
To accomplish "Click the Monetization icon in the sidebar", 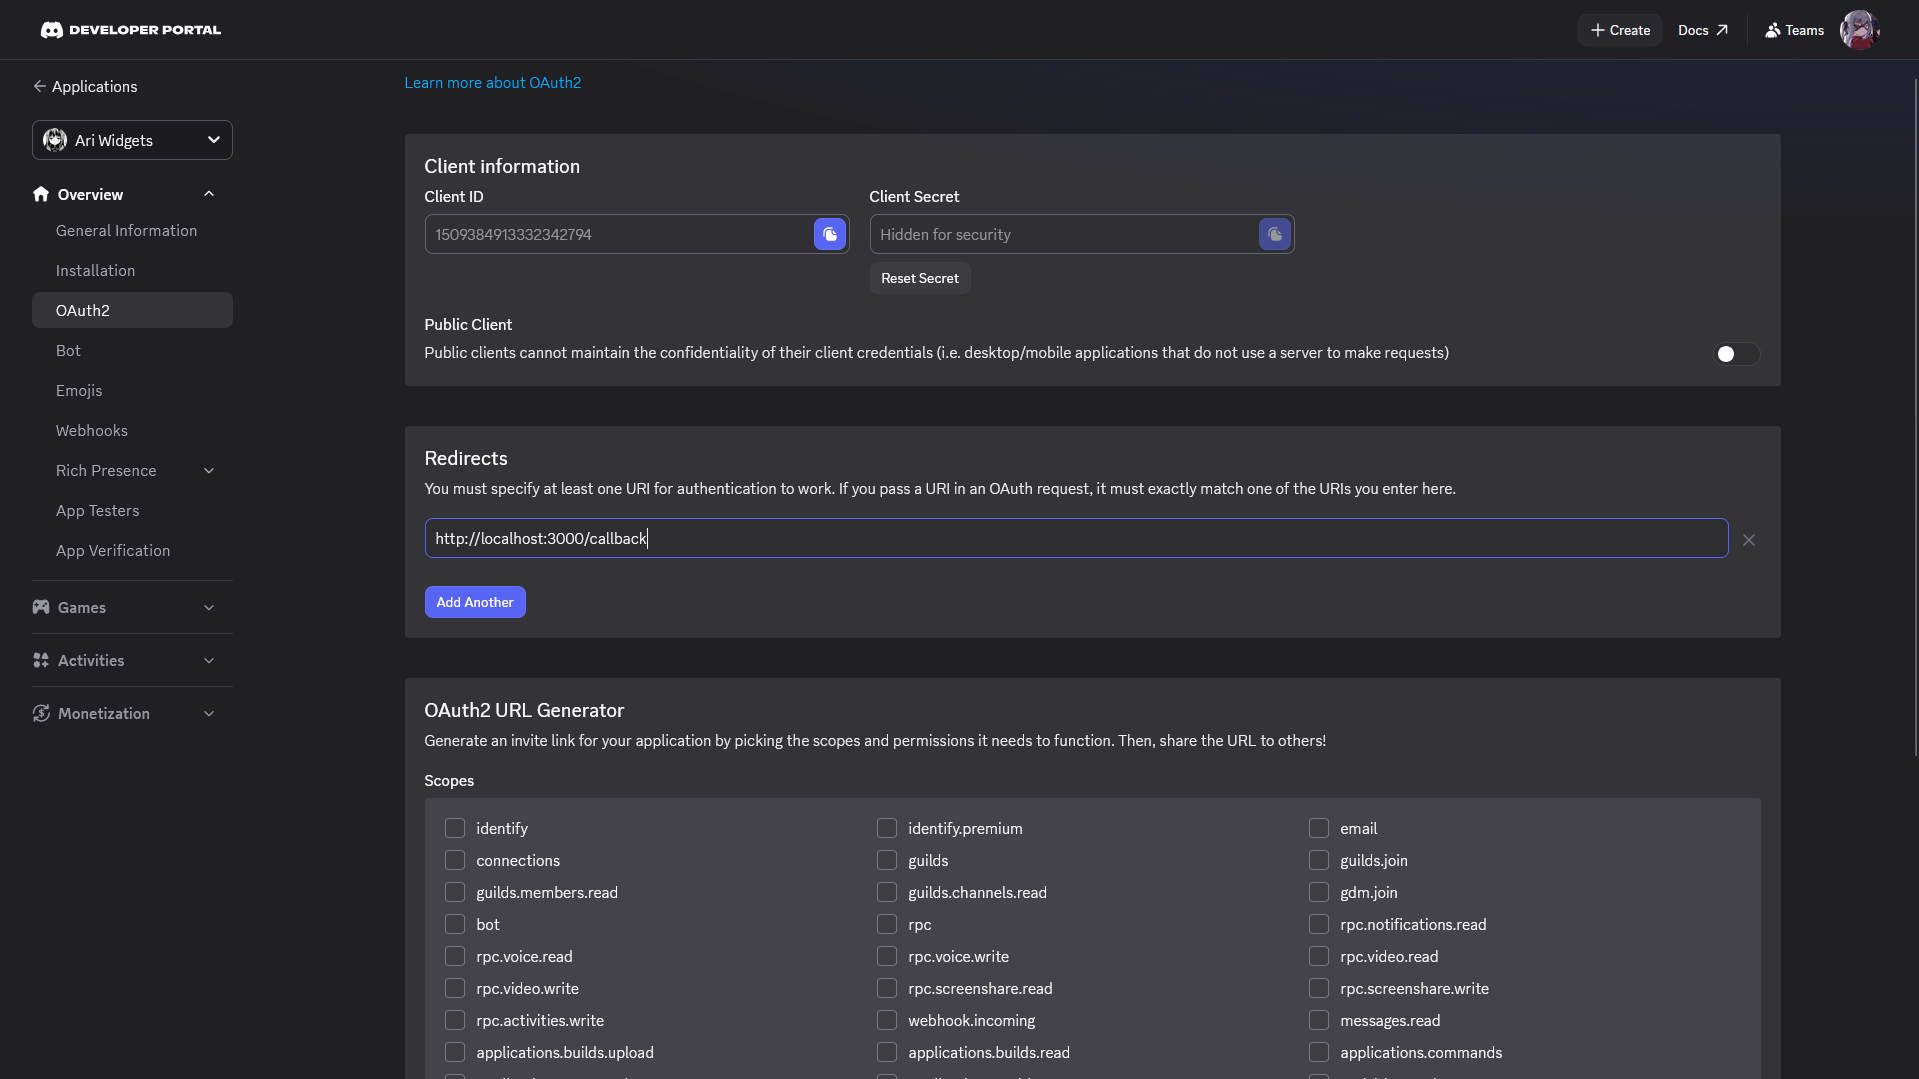I will (41, 713).
